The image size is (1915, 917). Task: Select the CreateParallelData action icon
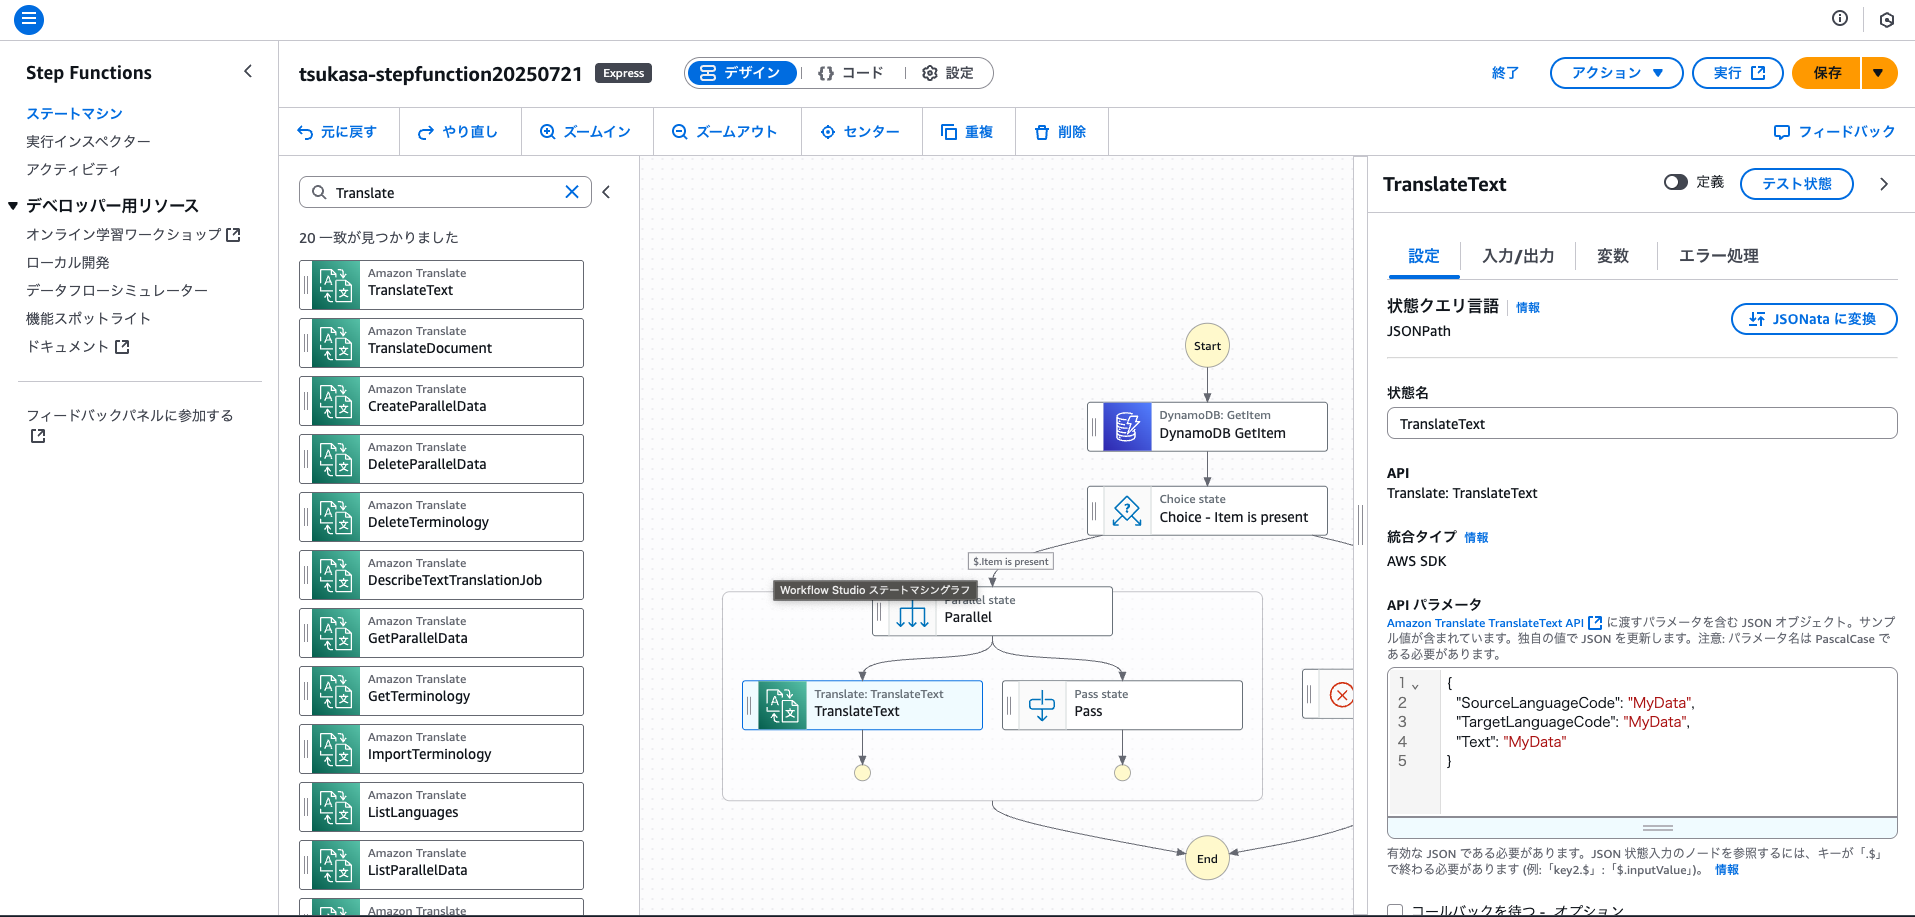(336, 401)
